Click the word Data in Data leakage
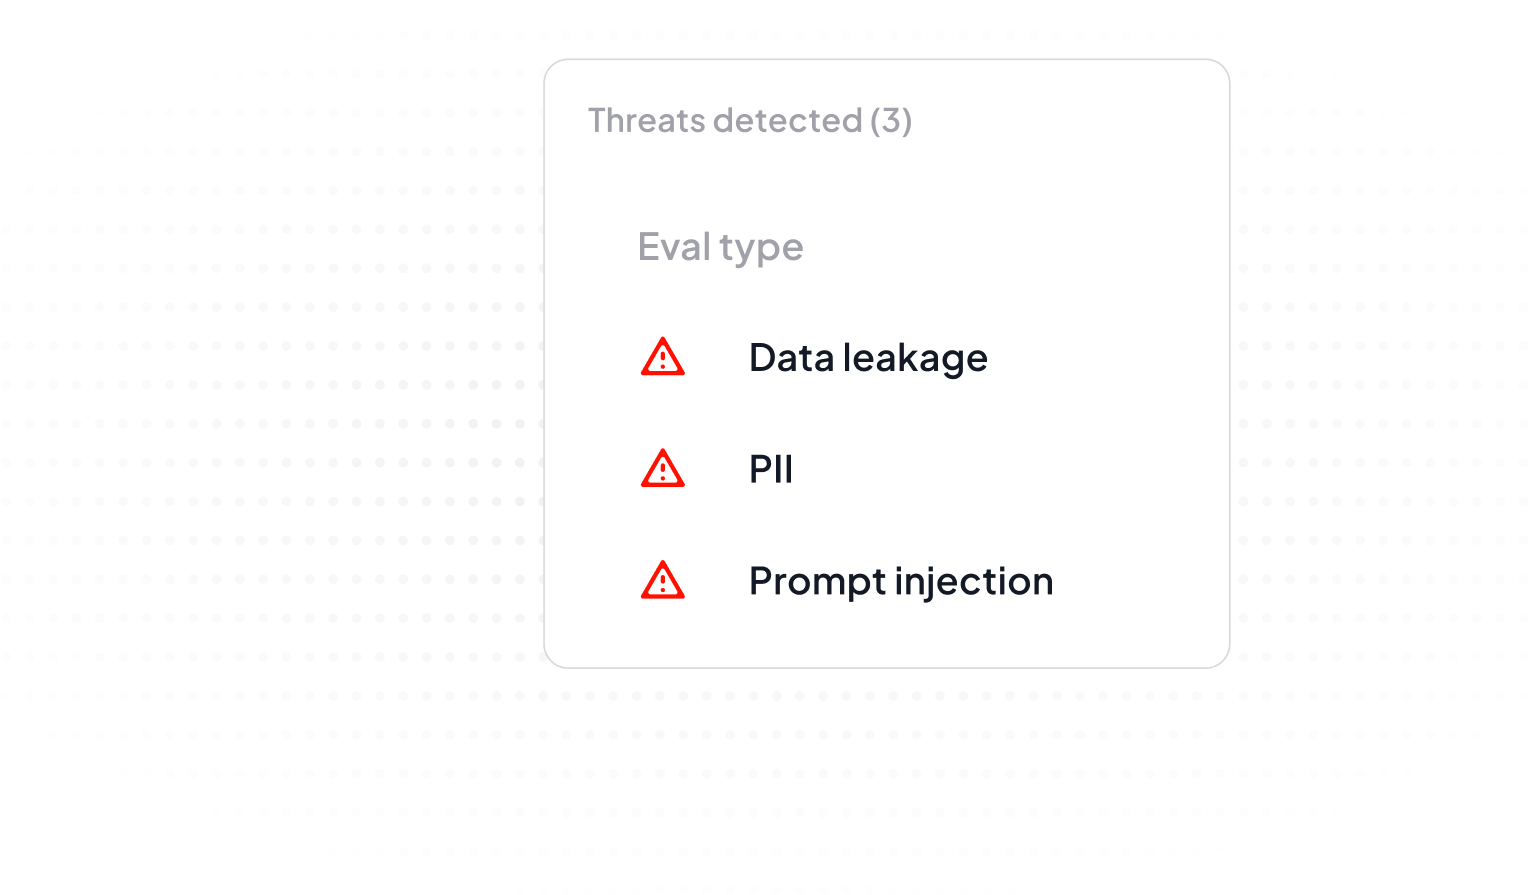The image size is (1528, 895). click(791, 358)
